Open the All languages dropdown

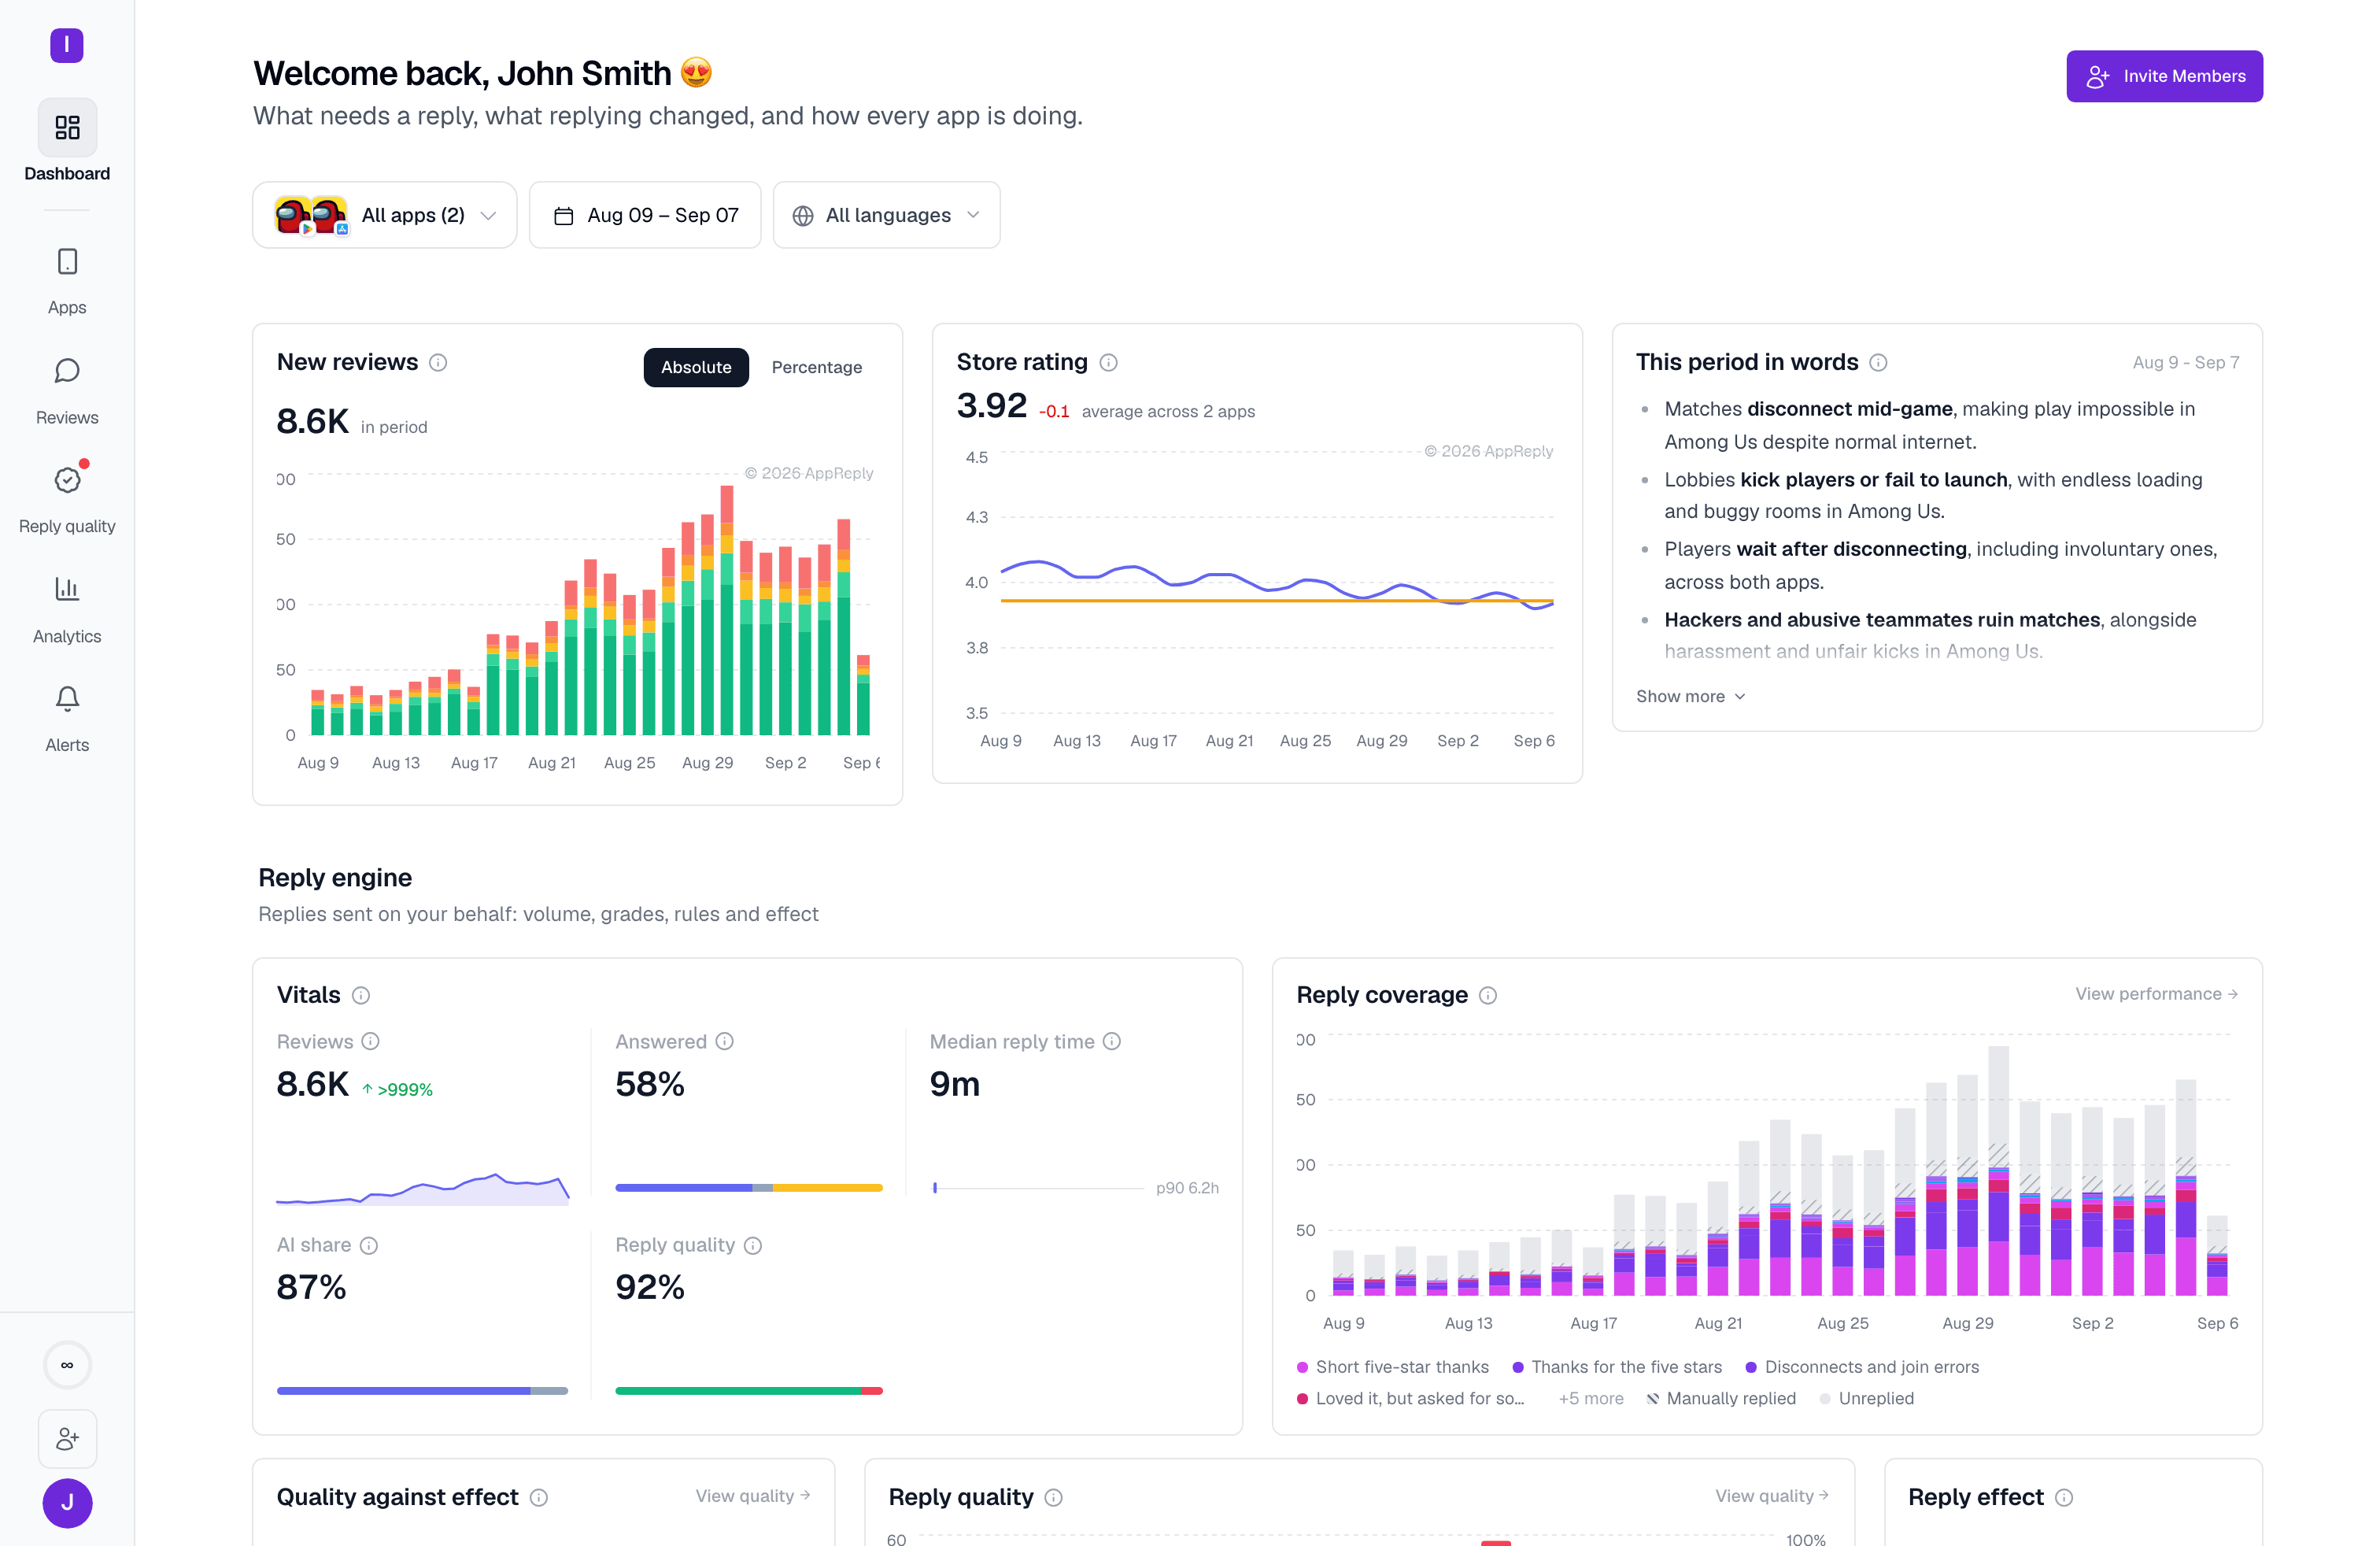tap(887, 215)
